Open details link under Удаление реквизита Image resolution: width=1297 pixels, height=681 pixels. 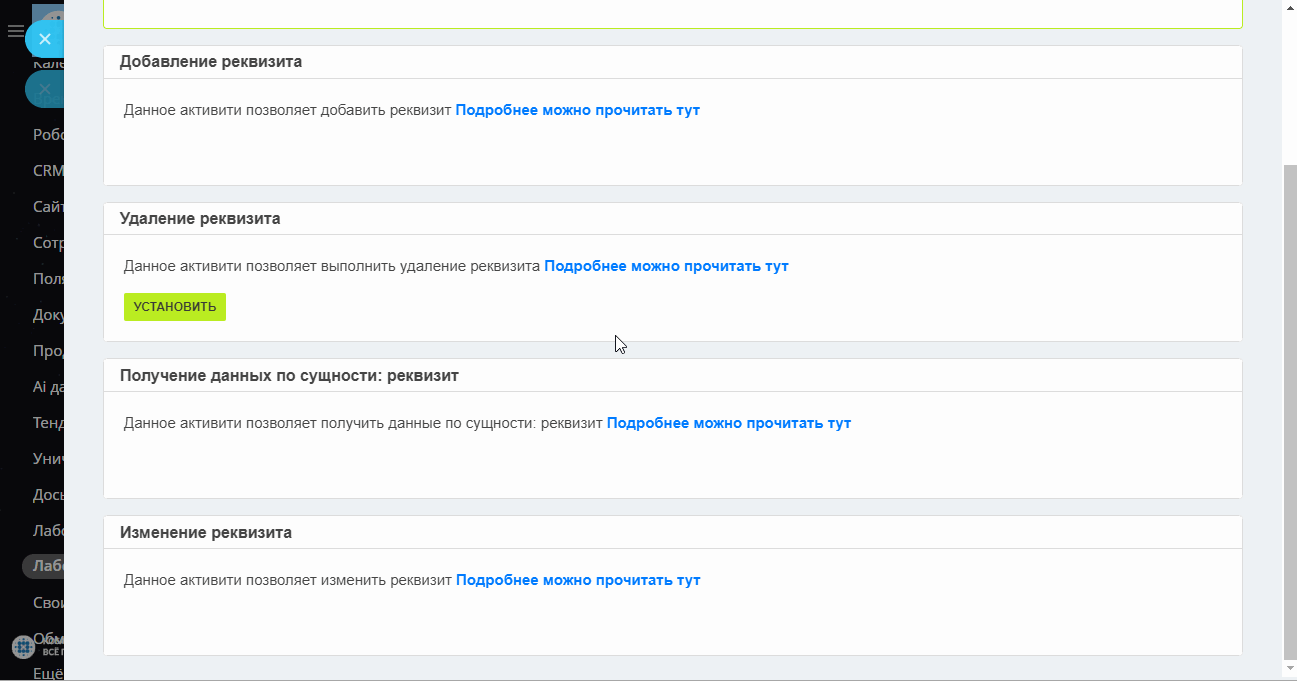point(666,266)
